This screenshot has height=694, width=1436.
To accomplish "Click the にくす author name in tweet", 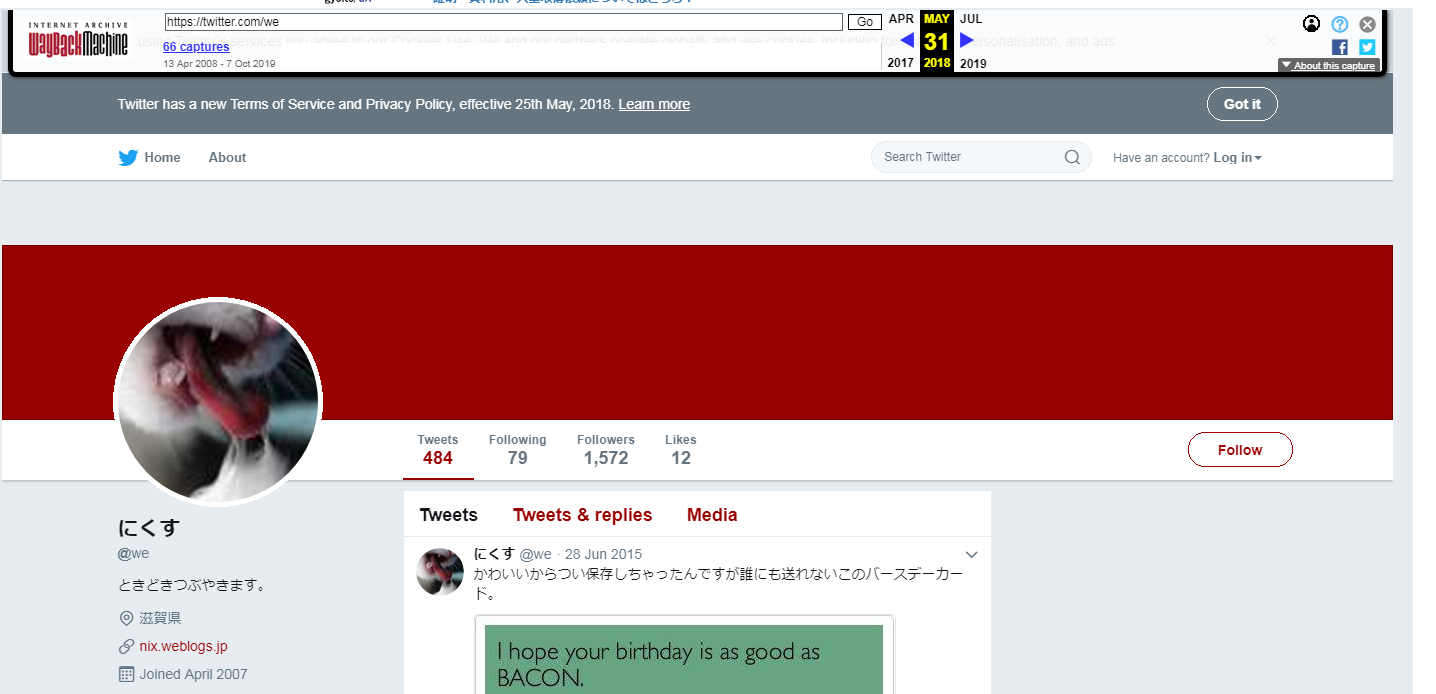I will 494,554.
